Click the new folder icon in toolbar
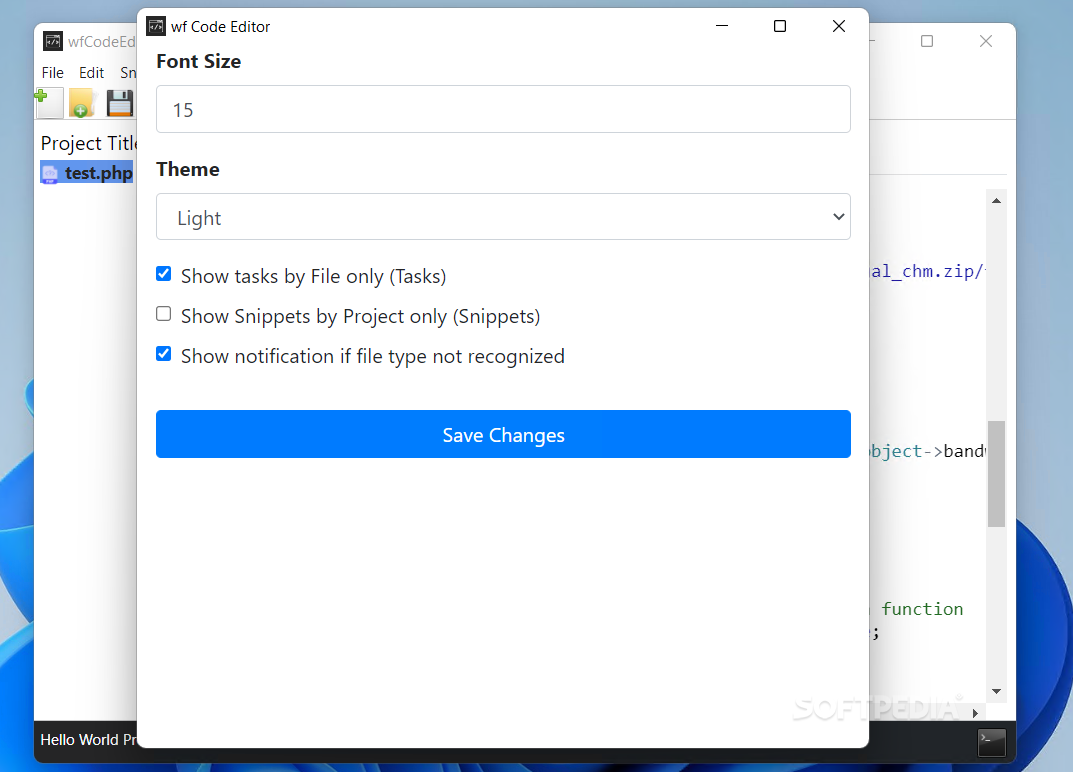This screenshot has width=1073, height=772. click(x=82, y=103)
